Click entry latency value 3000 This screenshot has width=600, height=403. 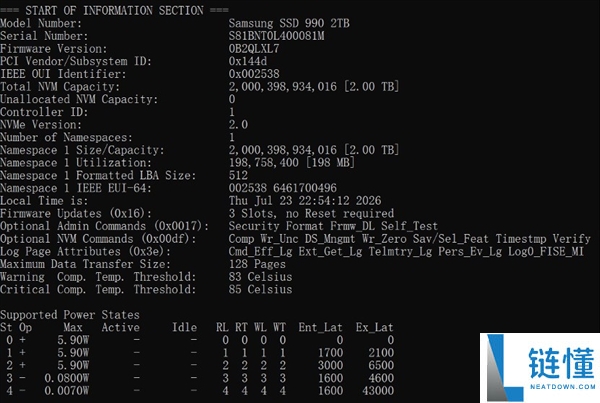pos(331,365)
